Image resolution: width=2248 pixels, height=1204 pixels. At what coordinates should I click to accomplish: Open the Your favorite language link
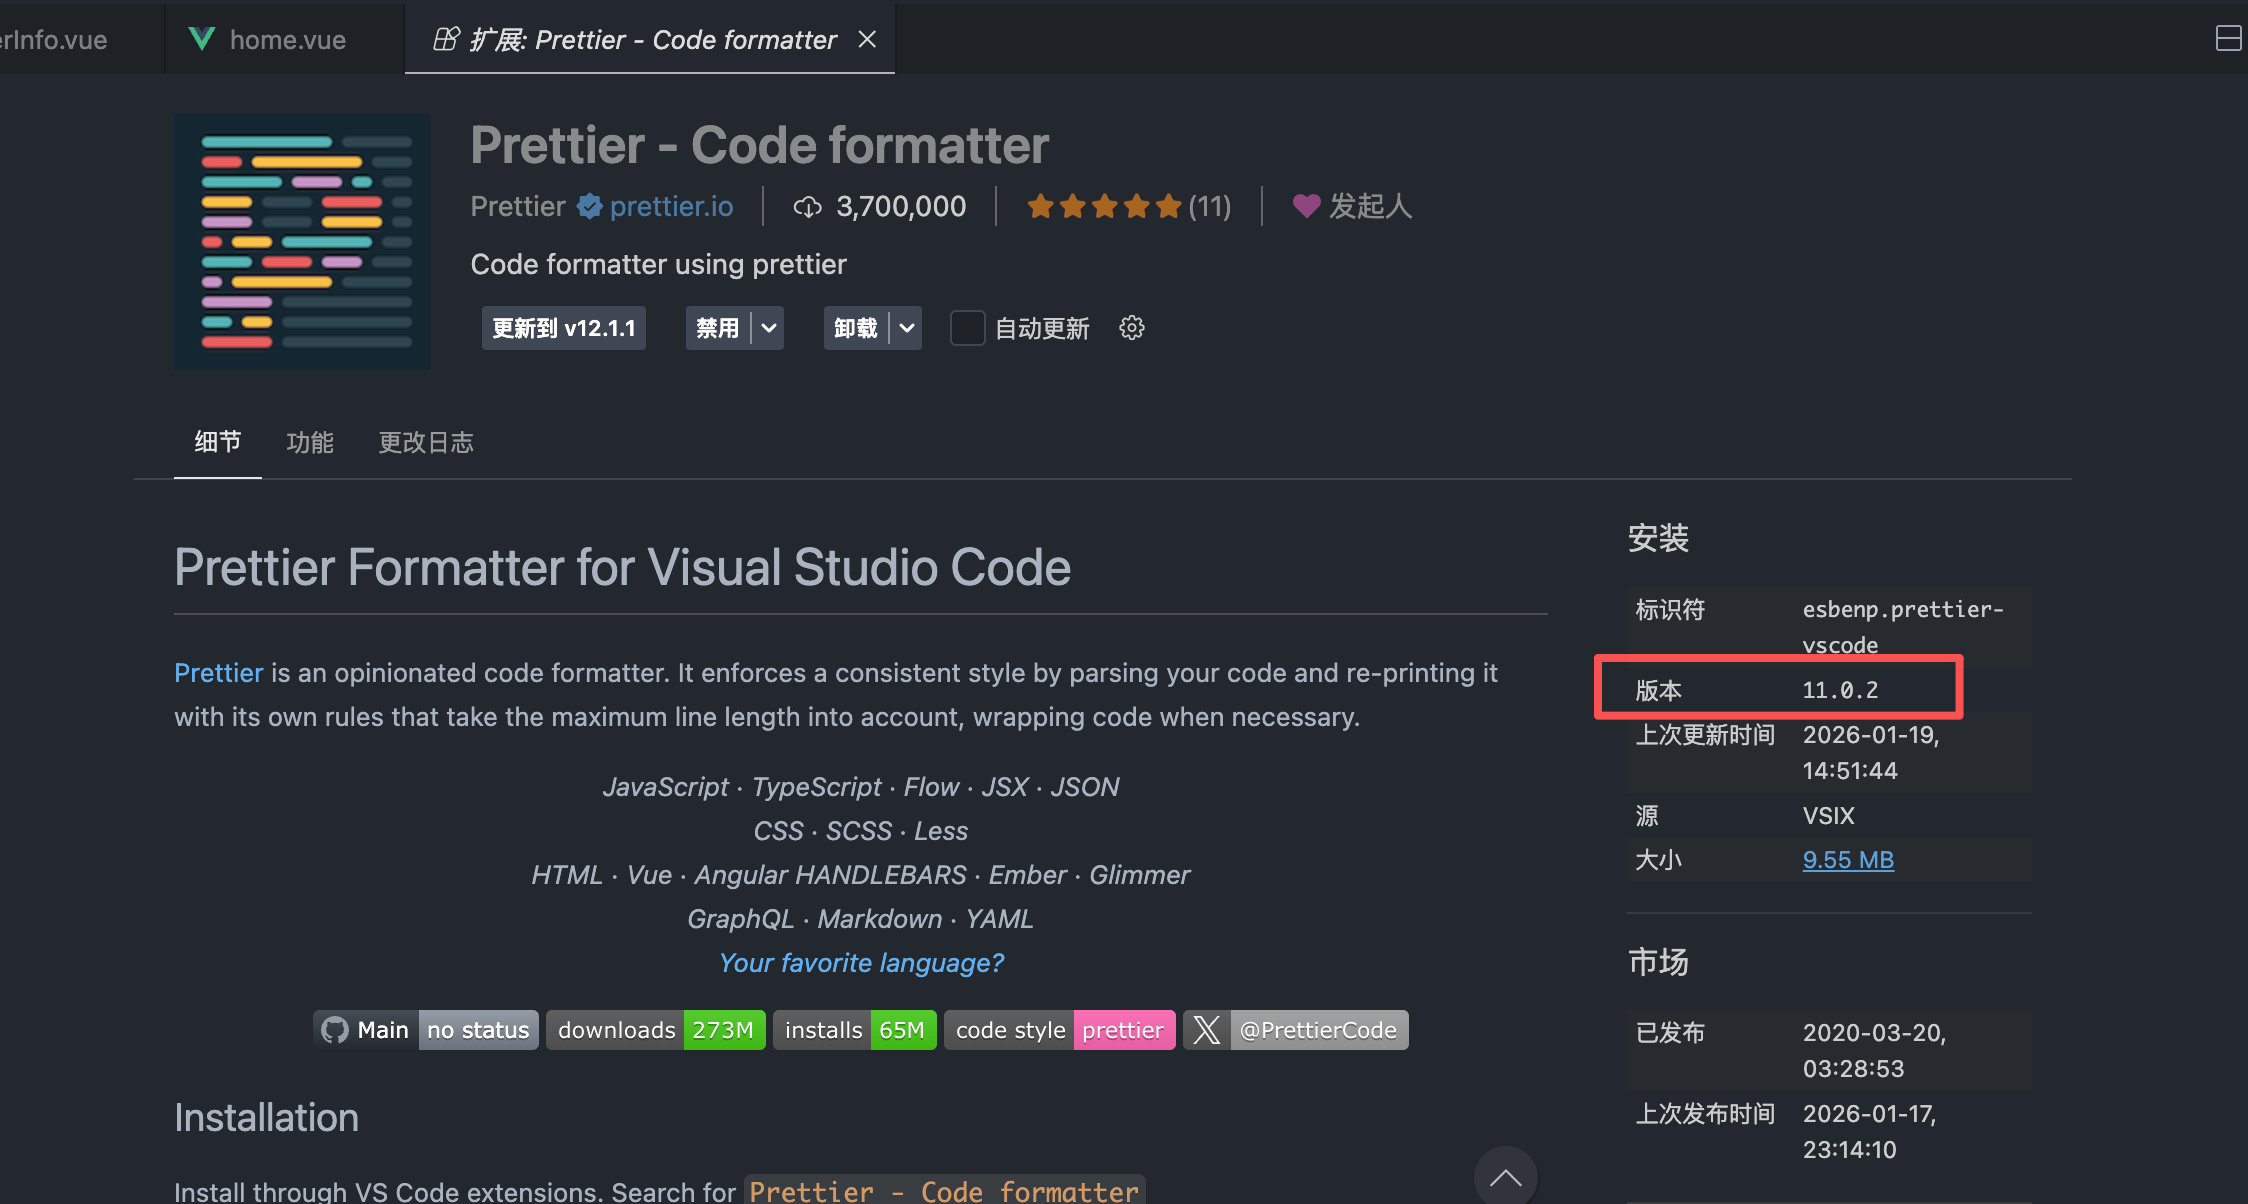[x=861, y=963]
